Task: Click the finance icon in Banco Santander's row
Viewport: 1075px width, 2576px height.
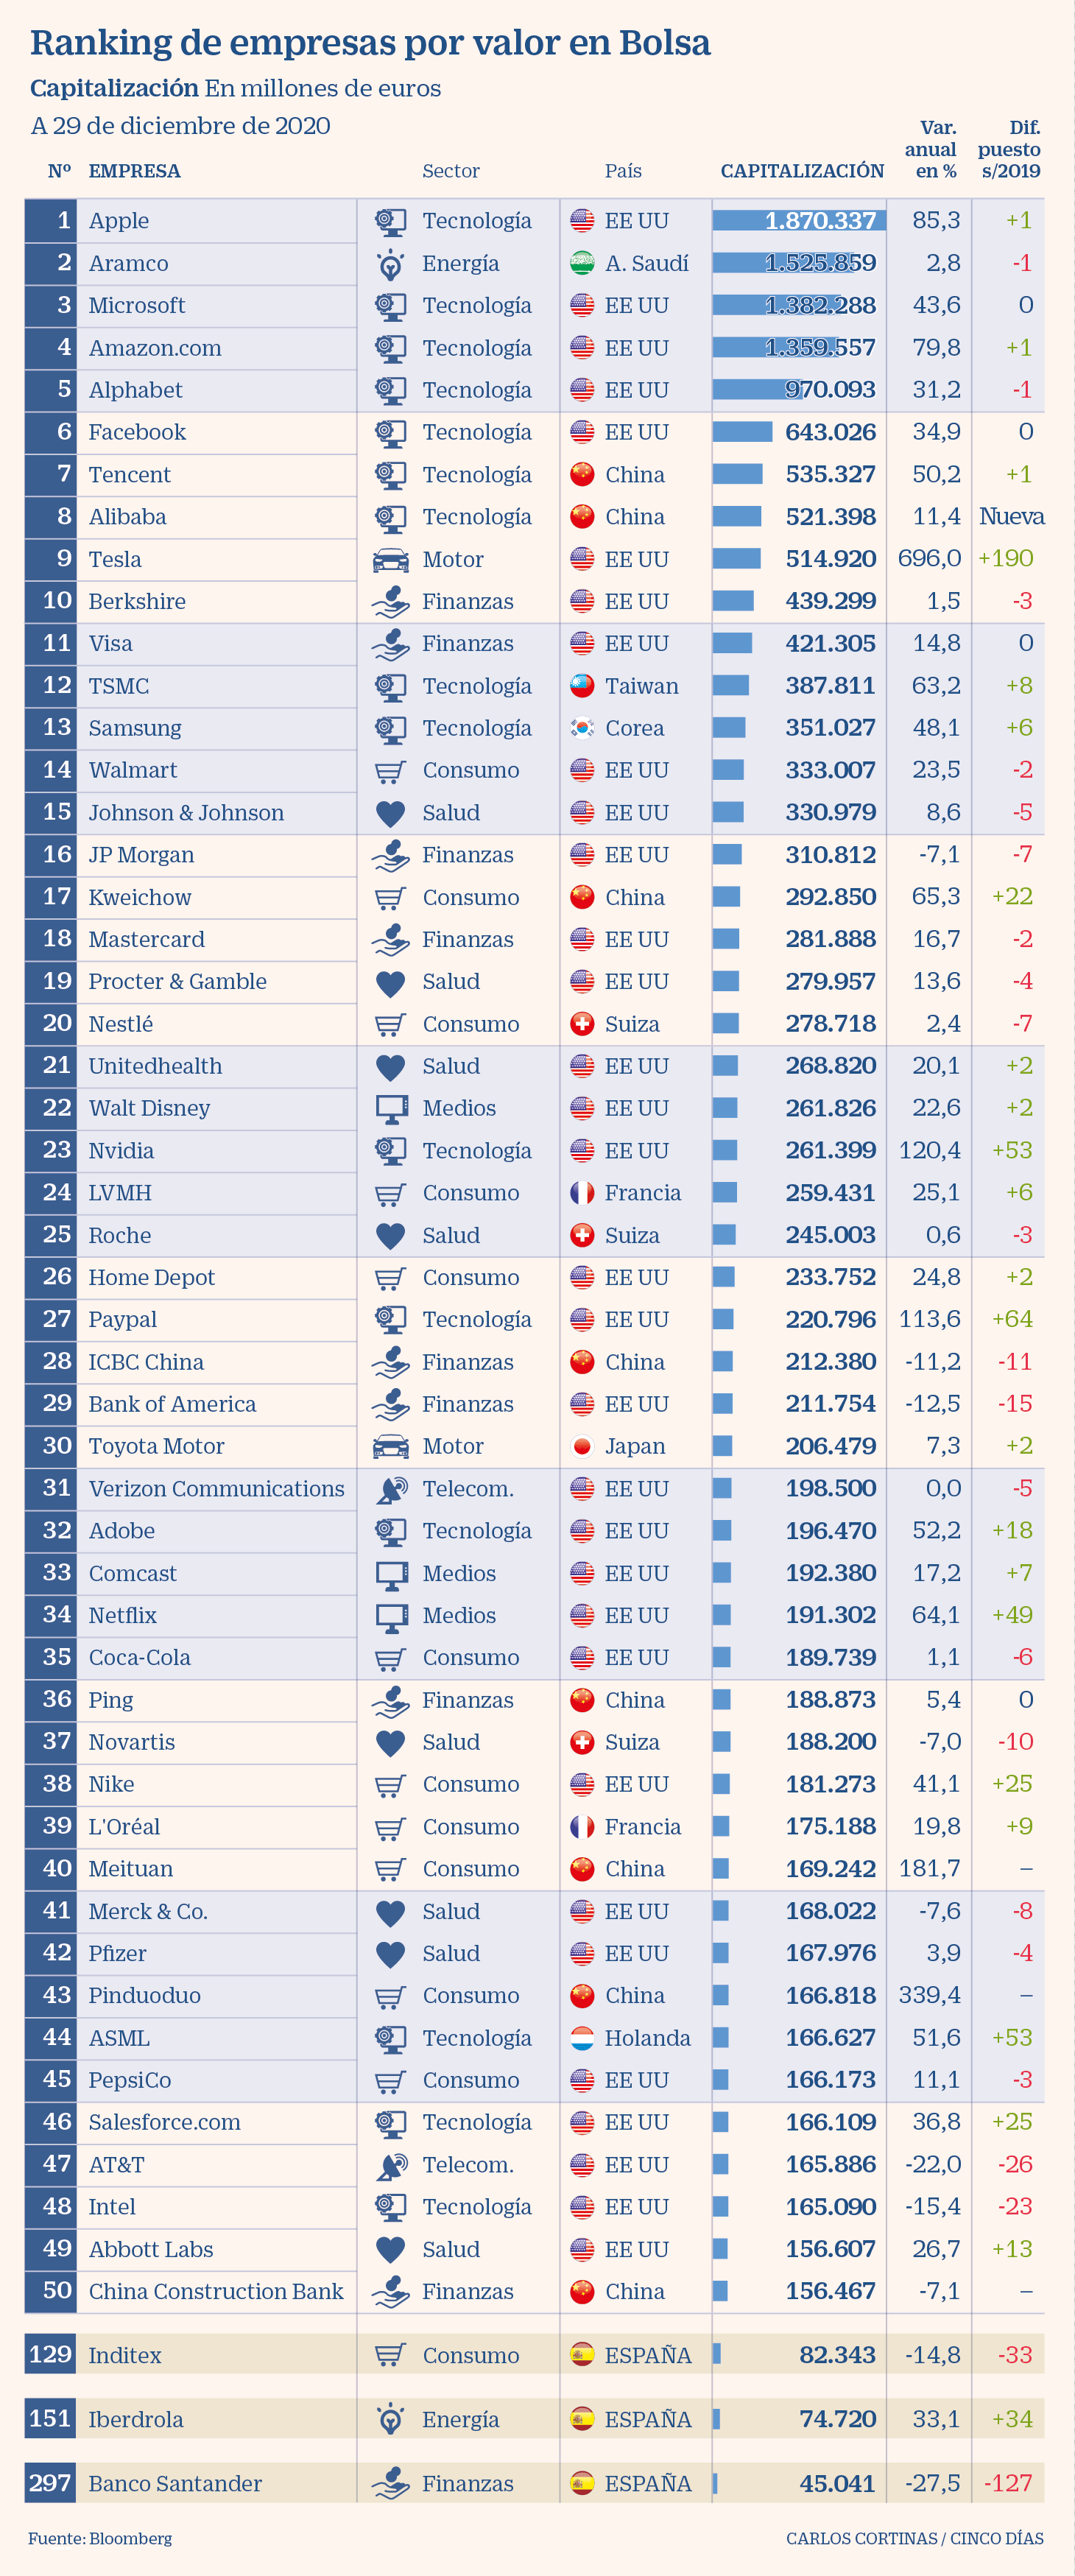Action: click(x=390, y=2484)
